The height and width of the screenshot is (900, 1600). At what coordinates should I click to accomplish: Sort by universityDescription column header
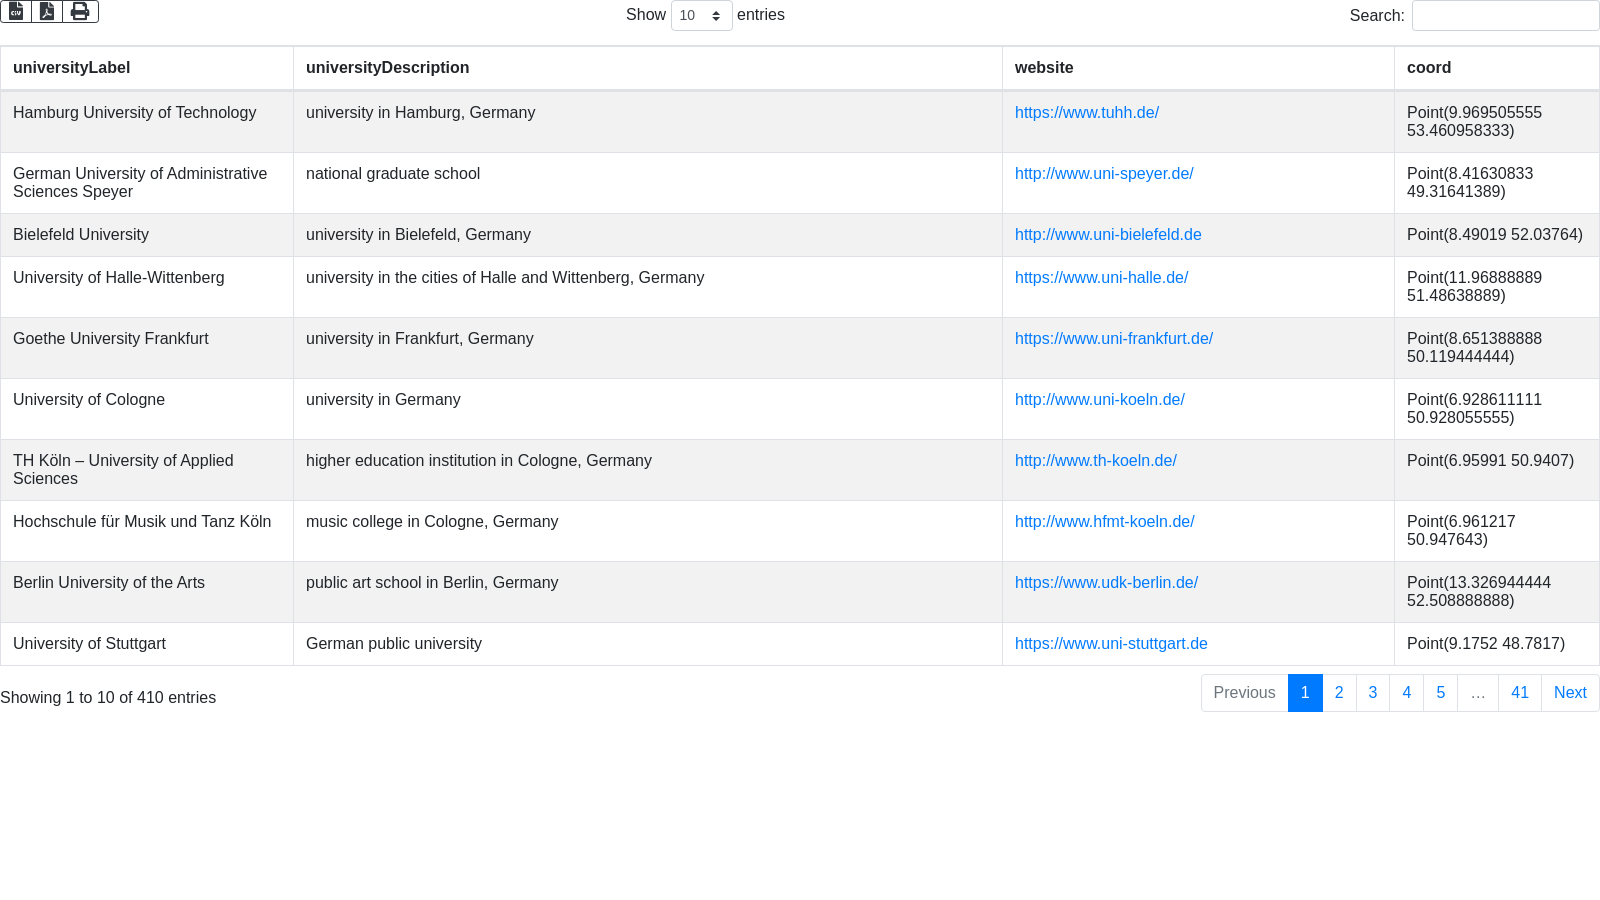[x=387, y=68]
